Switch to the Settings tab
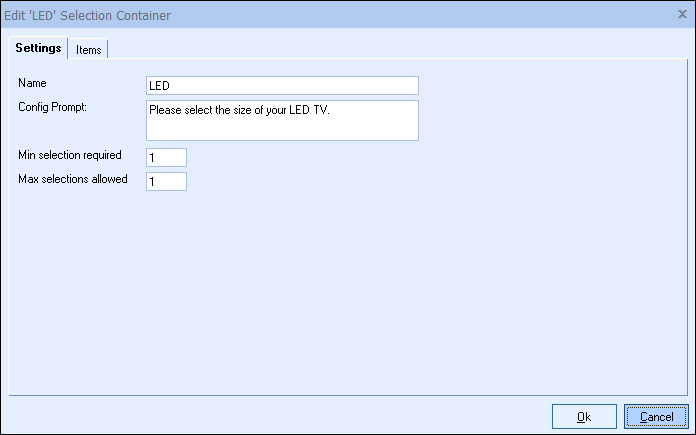The image size is (696, 435). 39,49
